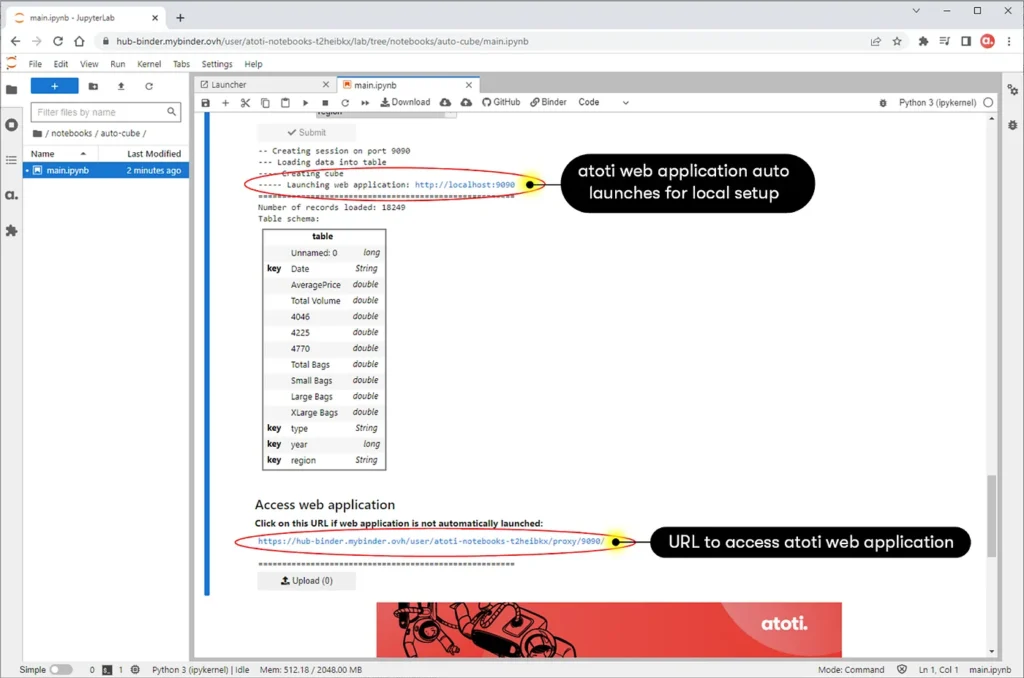
Task: Click the auto-cube breadcrumb folder
Action: tap(120, 133)
